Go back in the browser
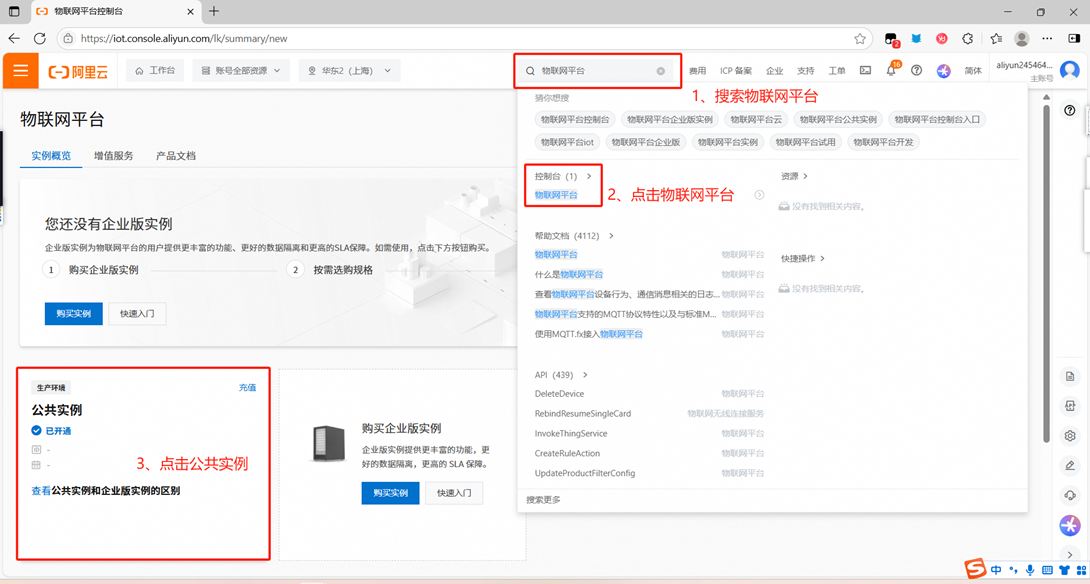The image size is (1090, 584). (x=14, y=38)
